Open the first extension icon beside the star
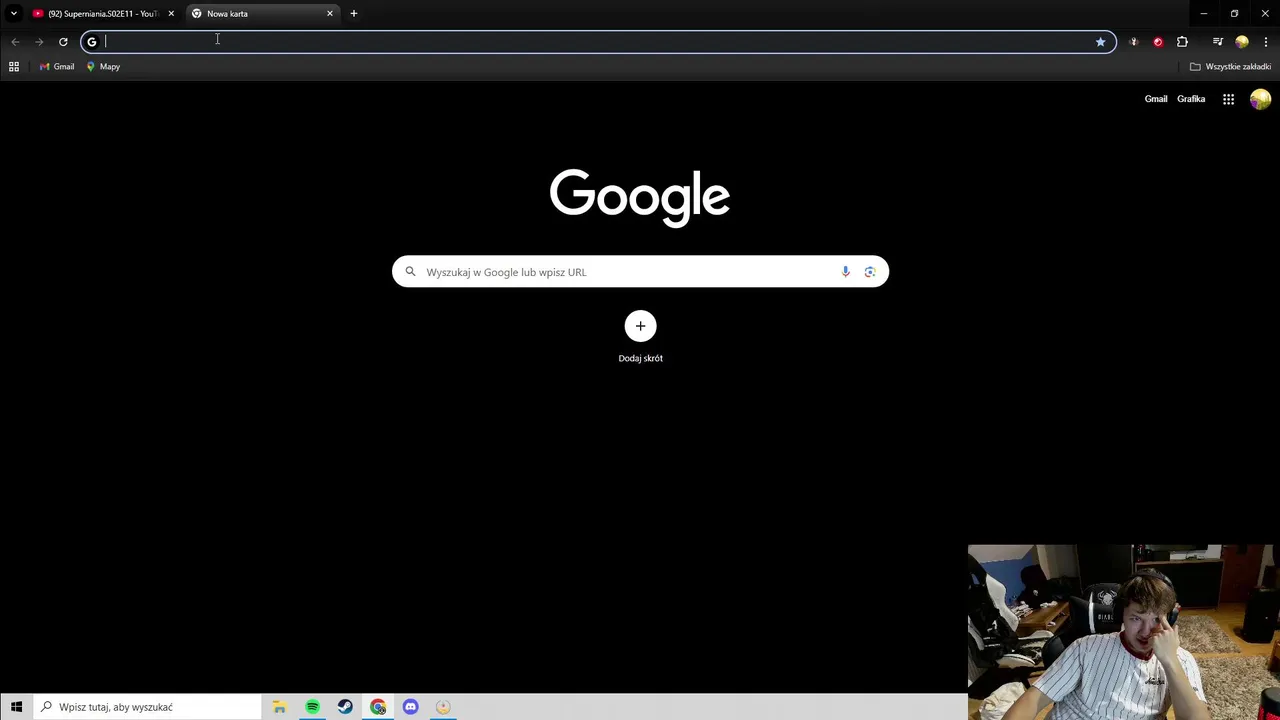1280x720 pixels. coord(1133,42)
